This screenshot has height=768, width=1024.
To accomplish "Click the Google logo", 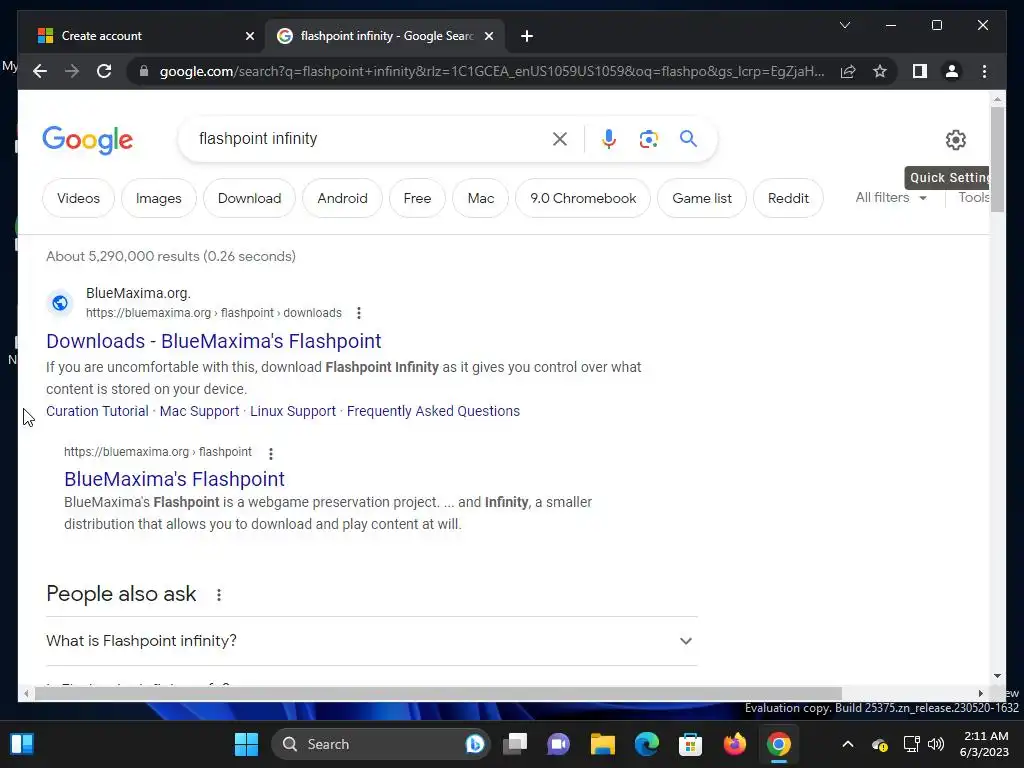I will pos(88,140).
